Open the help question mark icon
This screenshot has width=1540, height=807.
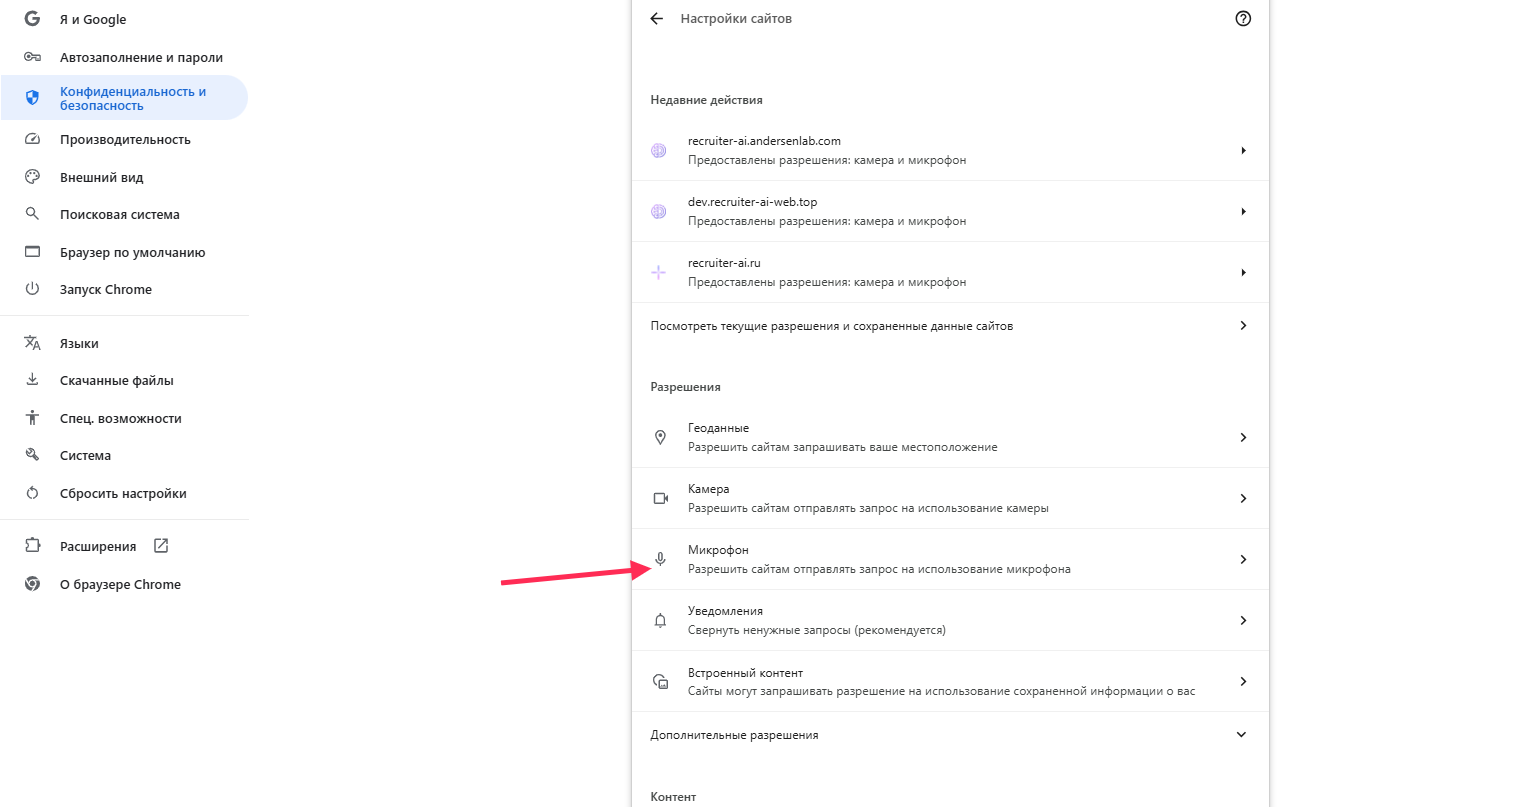pyautogui.click(x=1243, y=19)
